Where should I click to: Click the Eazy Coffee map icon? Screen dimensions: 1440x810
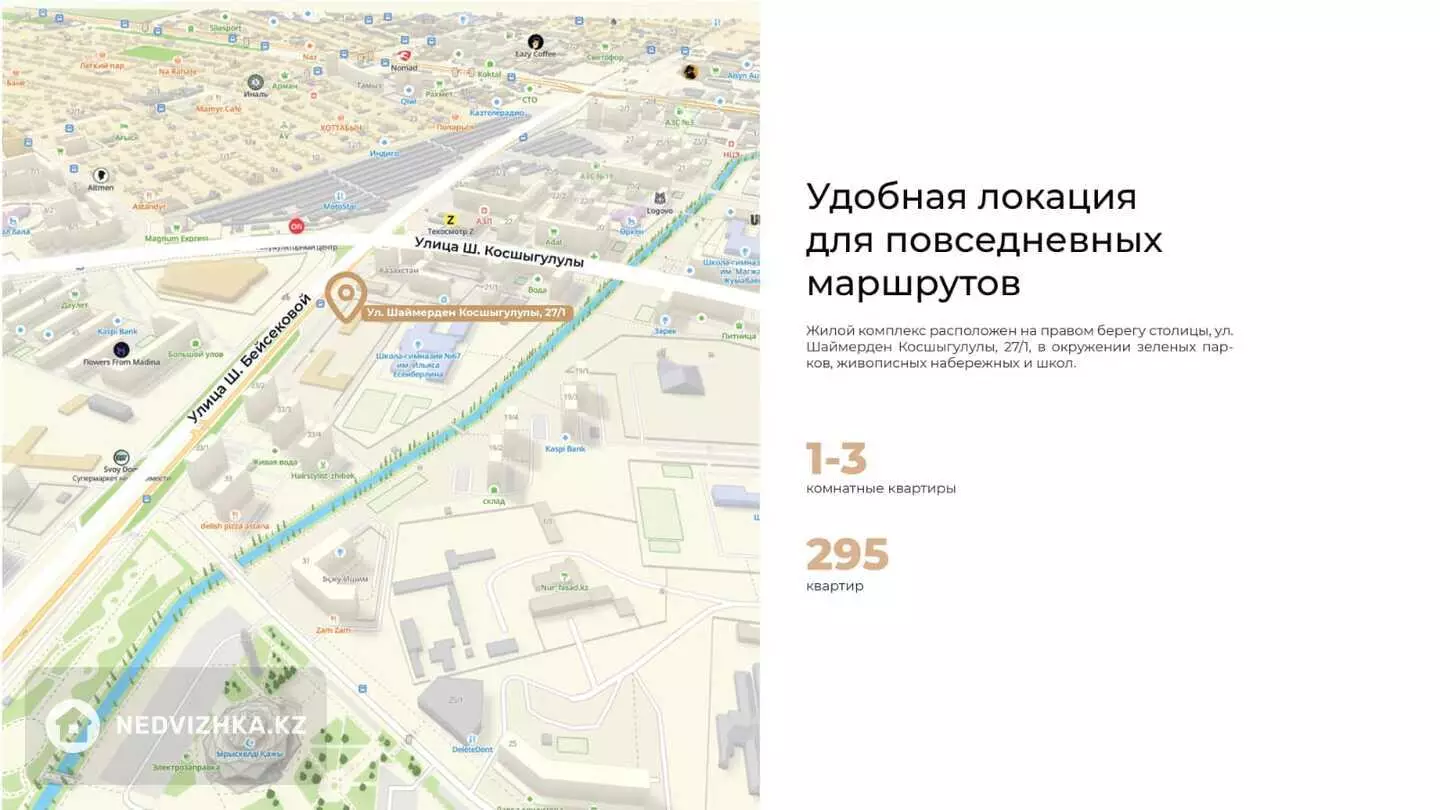(536, 42)
